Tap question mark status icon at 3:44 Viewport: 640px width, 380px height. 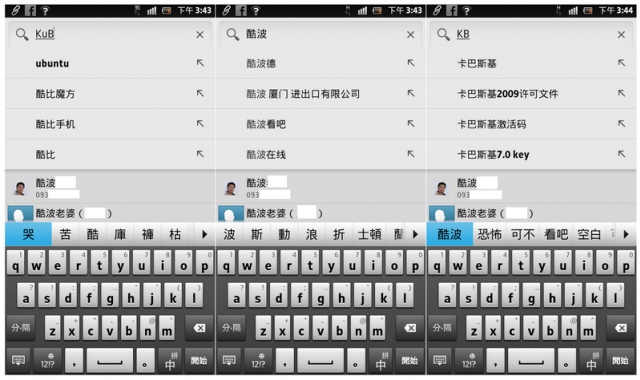click(466, 11)
